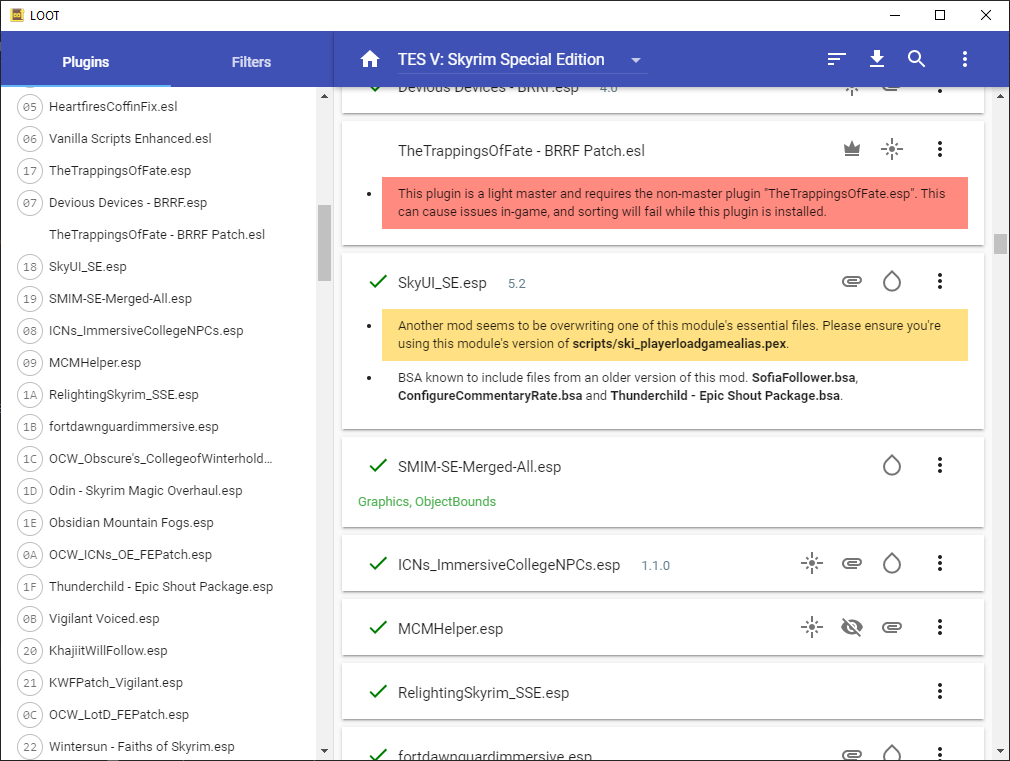Viewport: 1010px width, 761px height.
Task: Click paperclip archive icon on SkyUI_SE.esp card
Action: click(x=852, y=282)
